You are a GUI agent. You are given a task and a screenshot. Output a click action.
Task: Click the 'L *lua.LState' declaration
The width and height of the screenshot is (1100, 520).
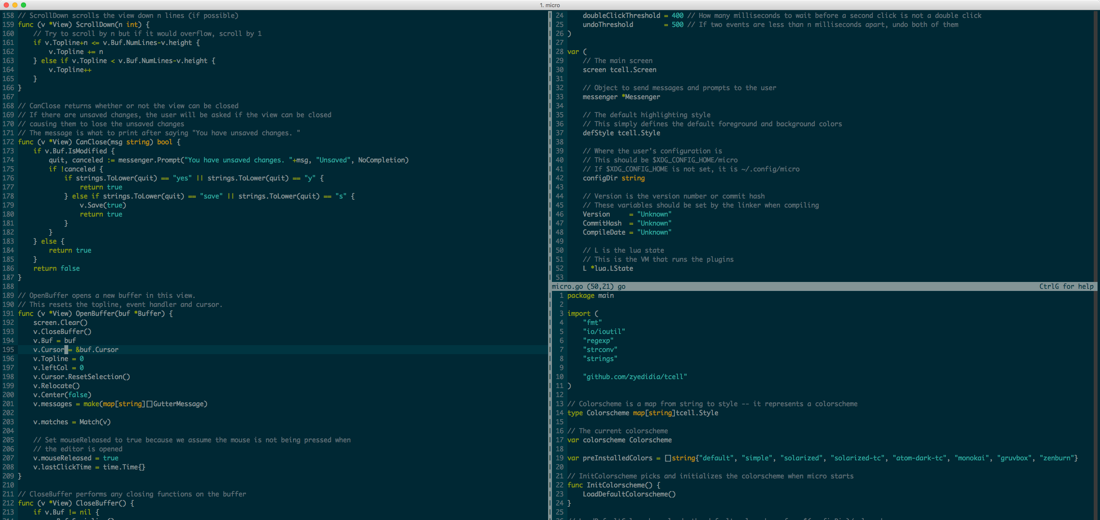tap(608, 268)
